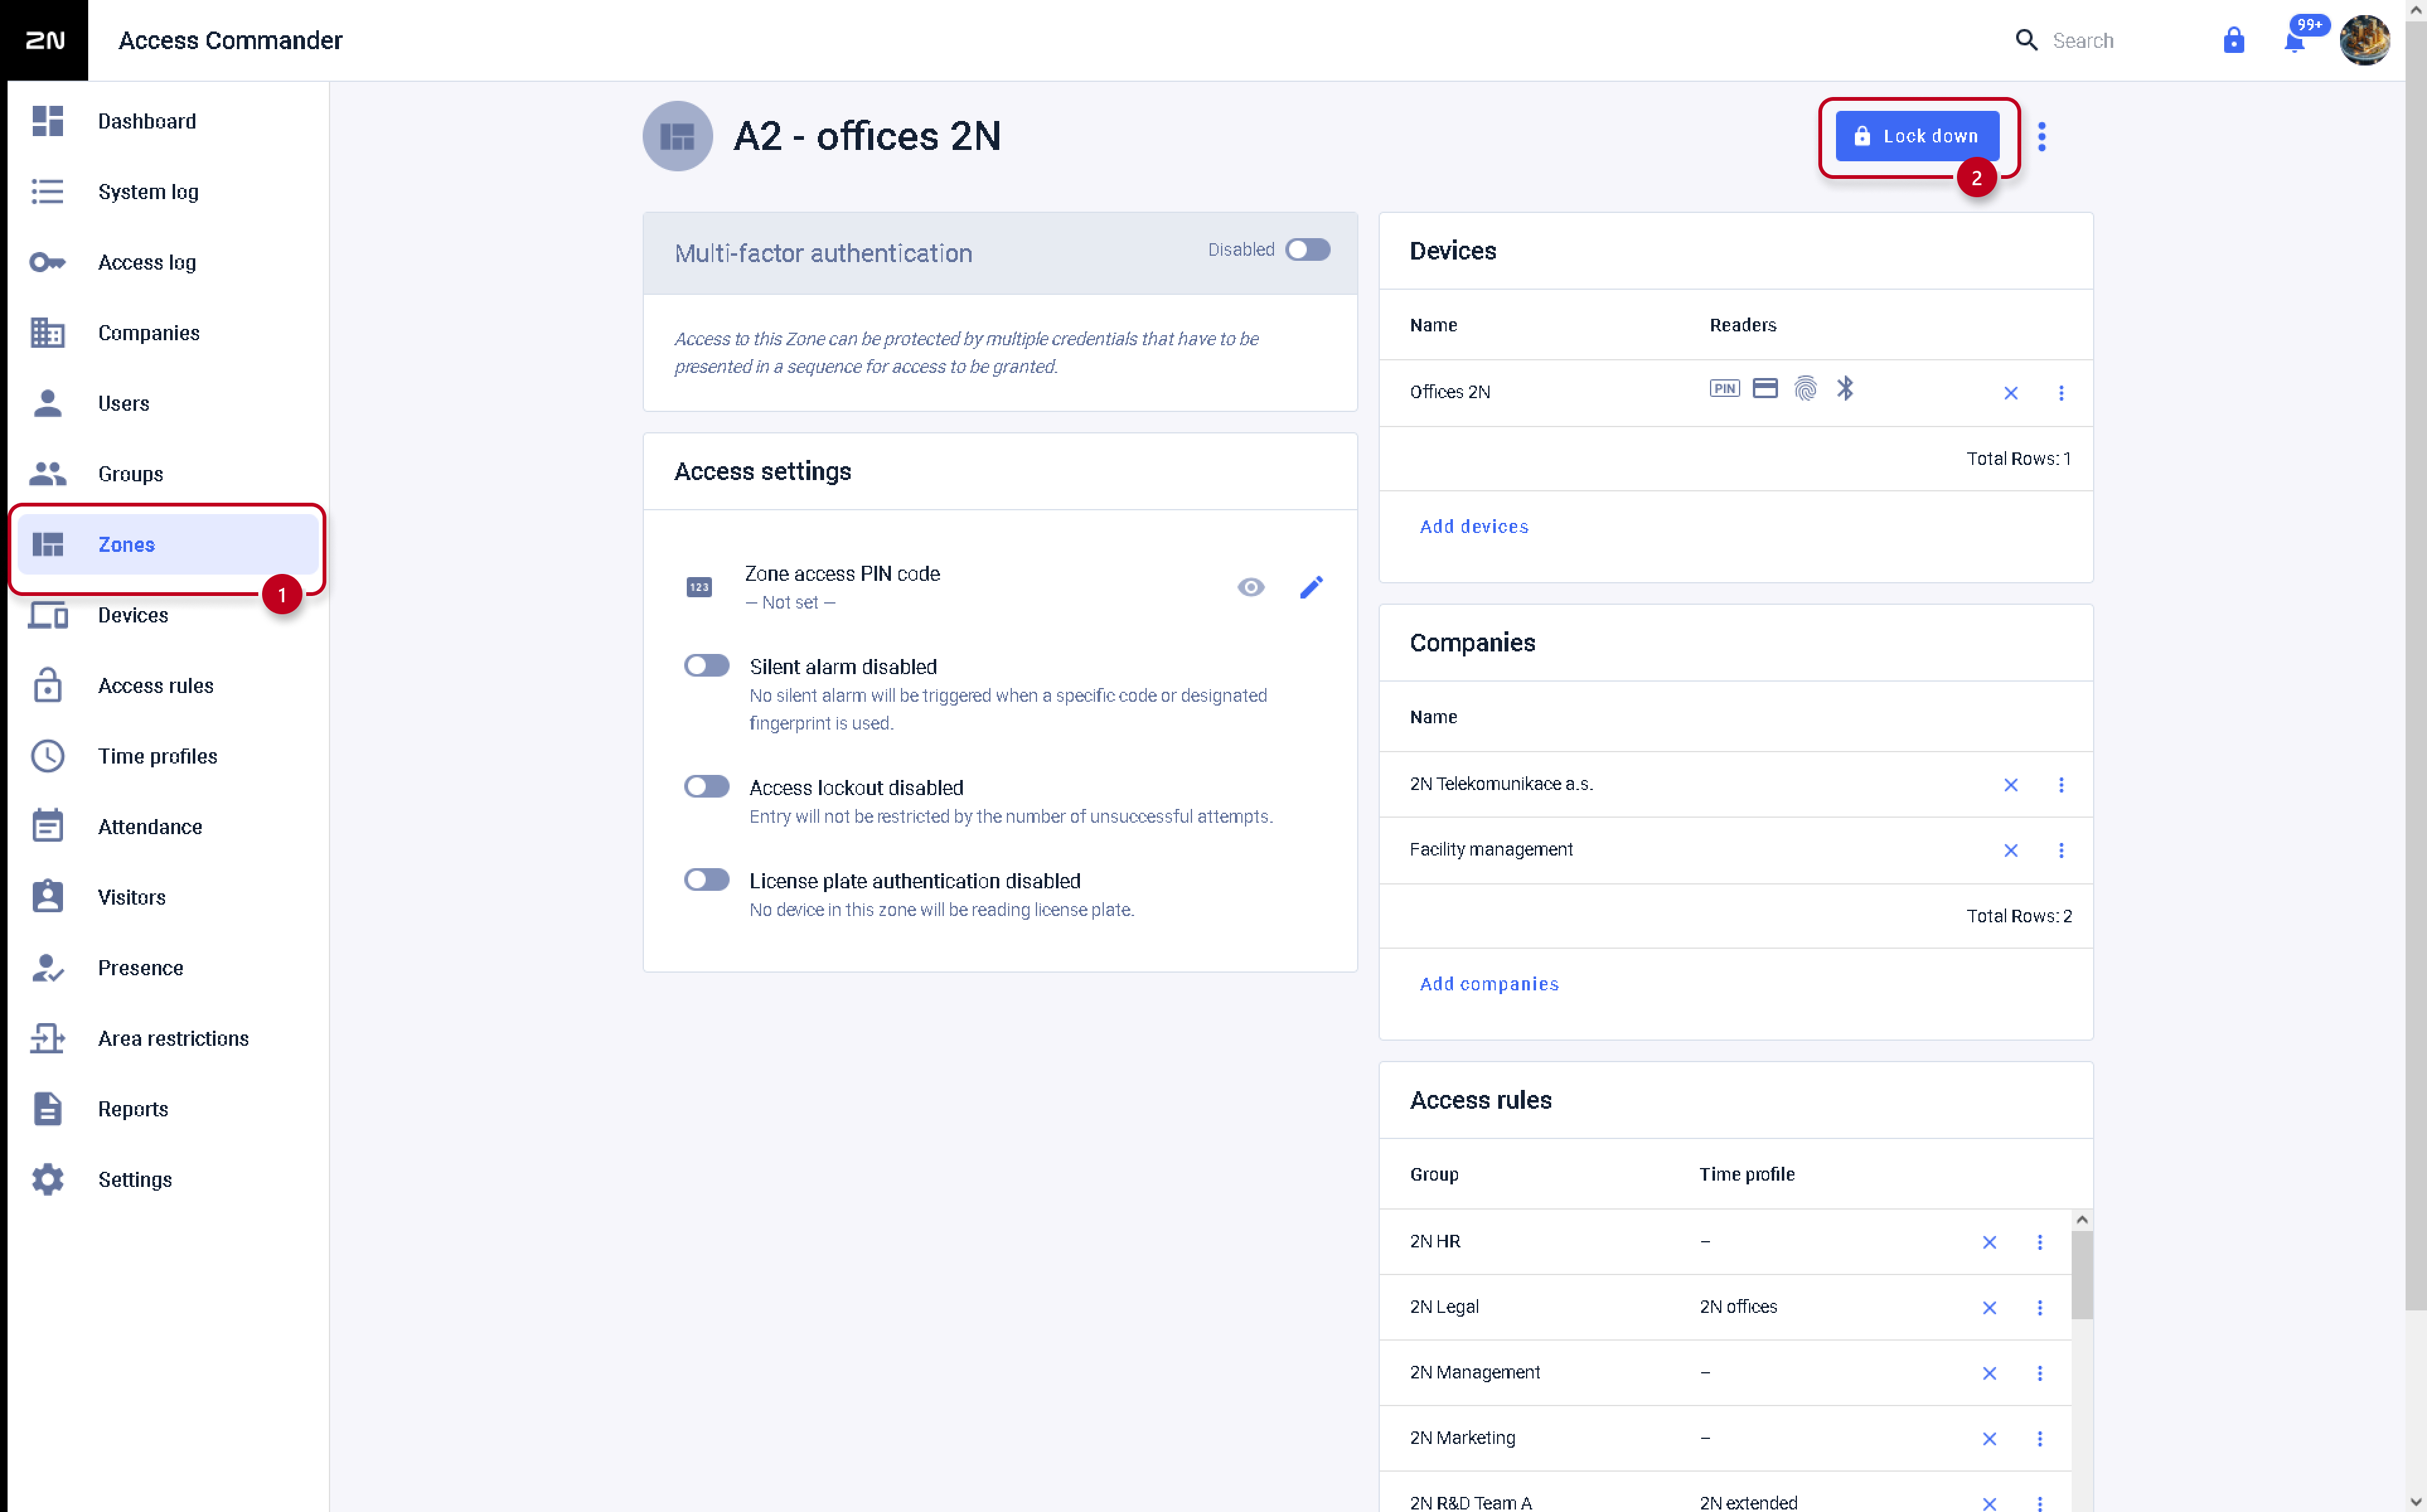The image size is (2427, 1512).
Task: Open Time profiles in sidebar
Action: pos(168,756)
